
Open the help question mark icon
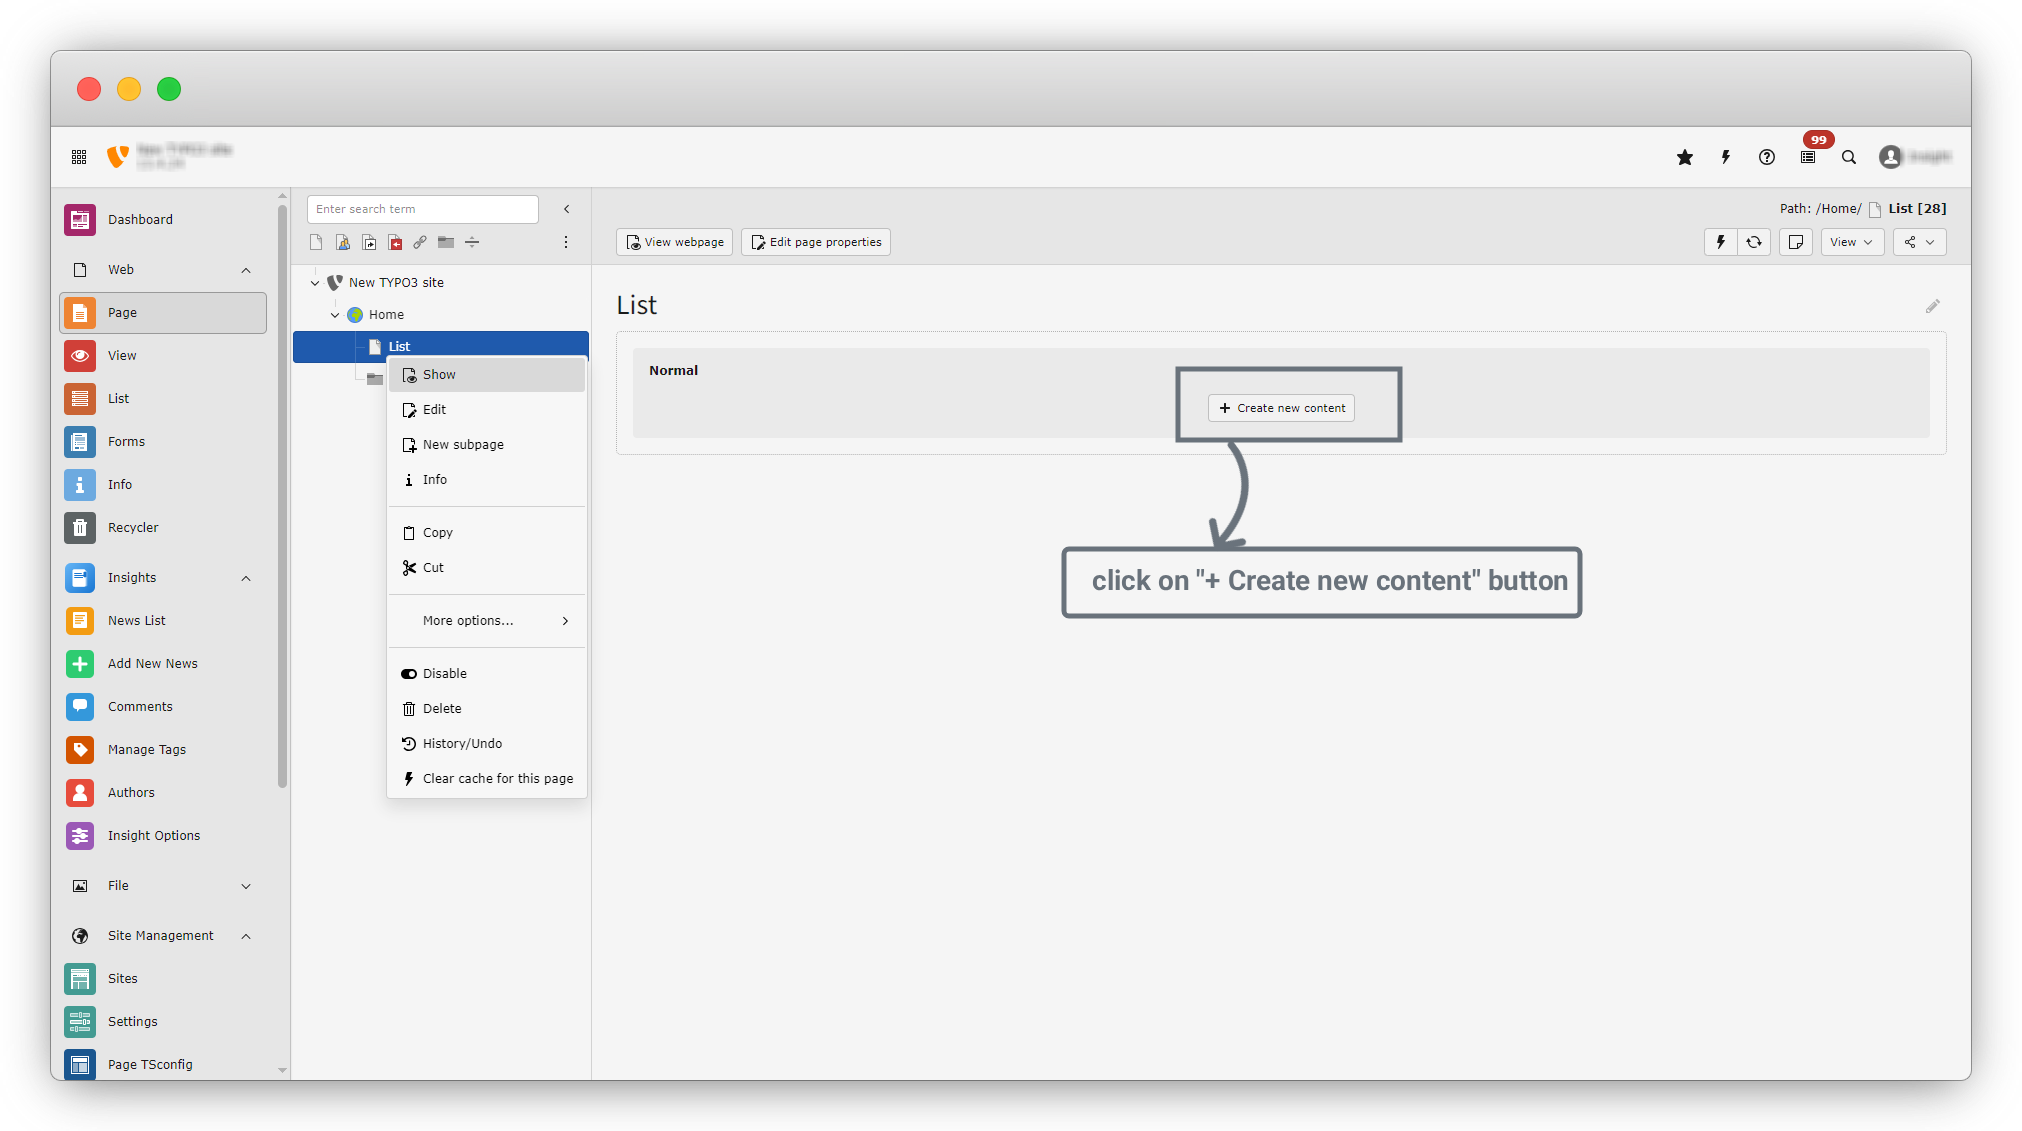1767,157
